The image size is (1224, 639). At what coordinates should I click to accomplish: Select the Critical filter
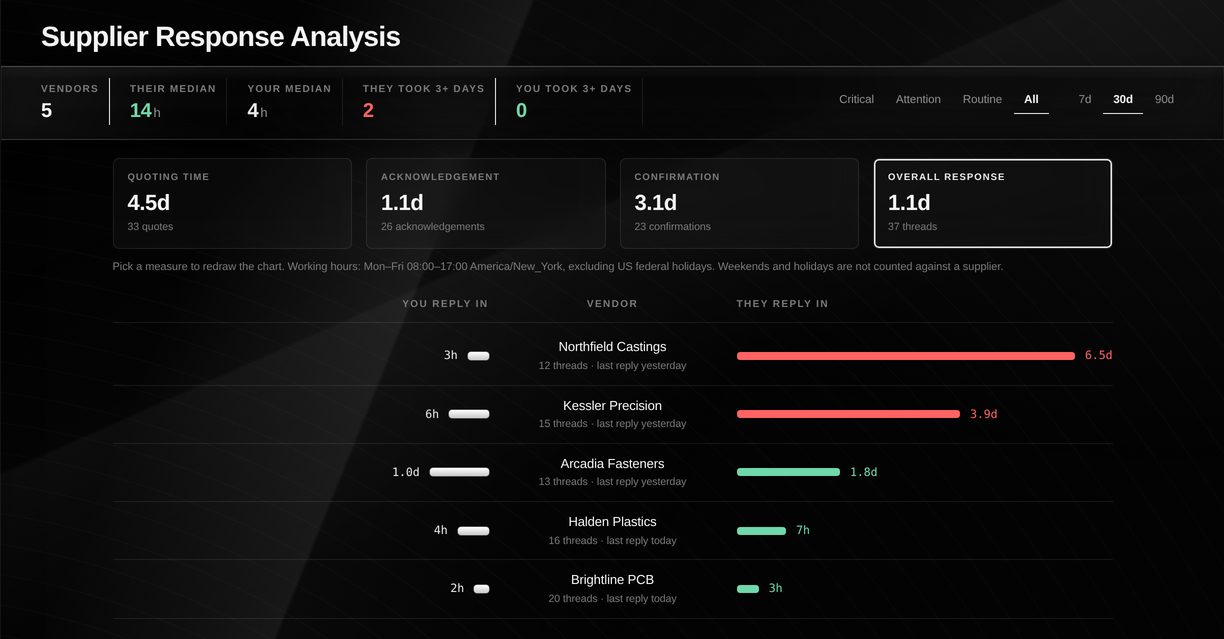[x=856, y=99]
